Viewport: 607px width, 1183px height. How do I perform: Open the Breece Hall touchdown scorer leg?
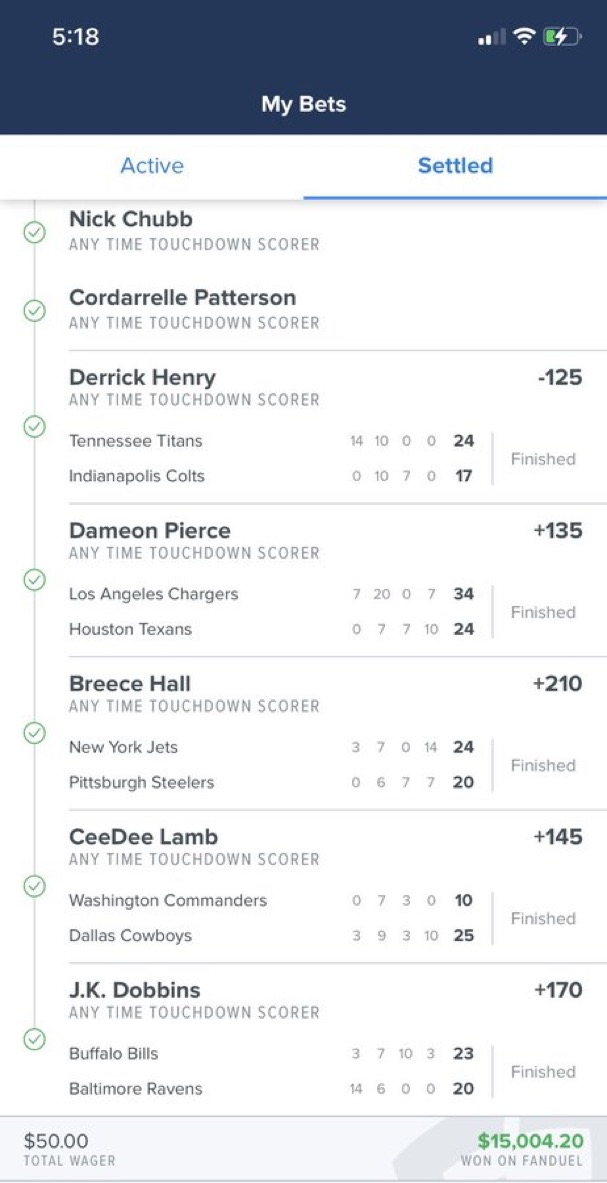130,684
